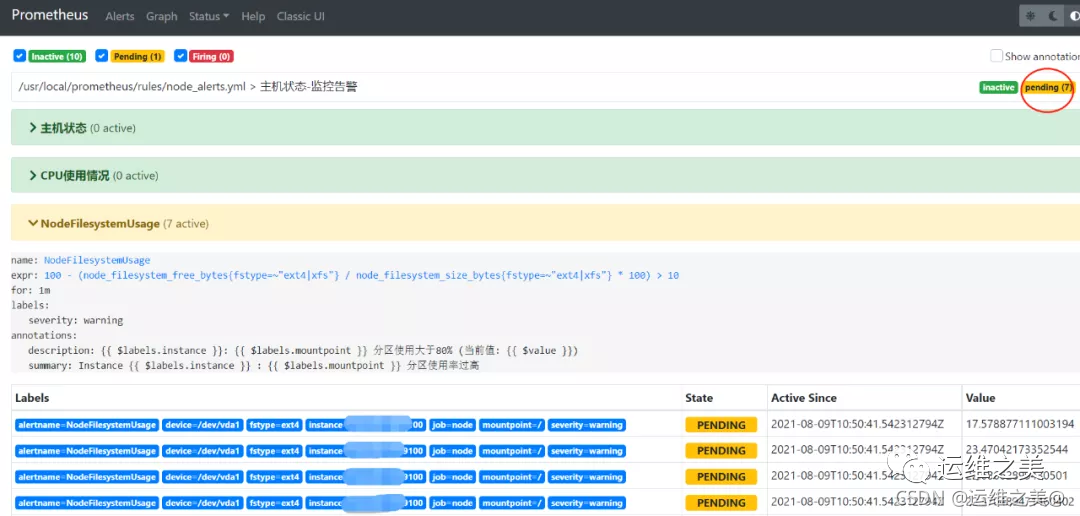Switch to the dark theme moon icon
Viewport: 1080px width, 516px height.
click(1053, 16)
